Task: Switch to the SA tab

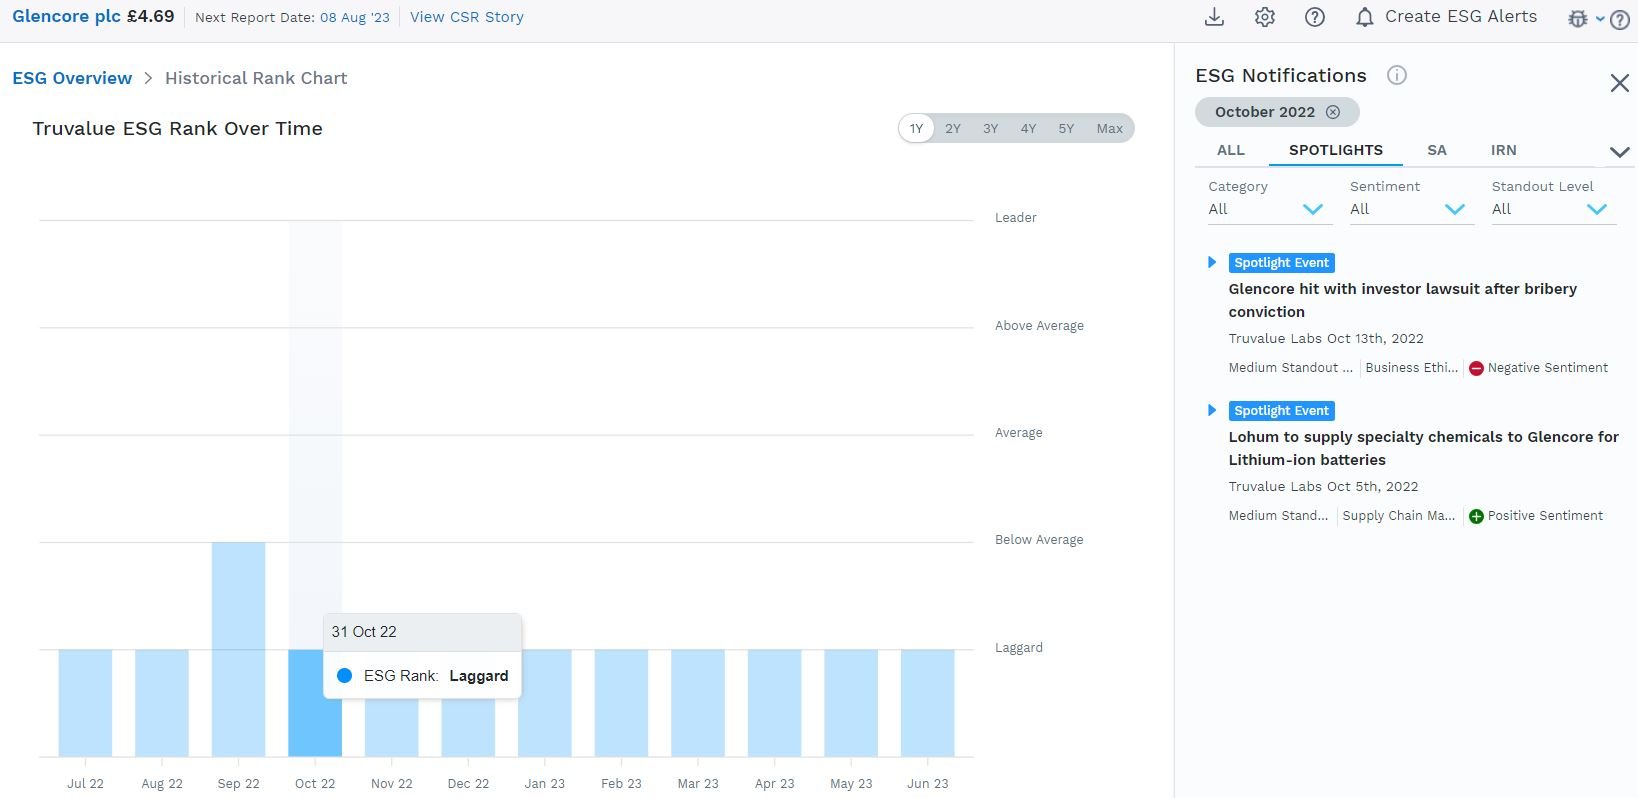Action: pyautogui.click(x=1437, y=150)
